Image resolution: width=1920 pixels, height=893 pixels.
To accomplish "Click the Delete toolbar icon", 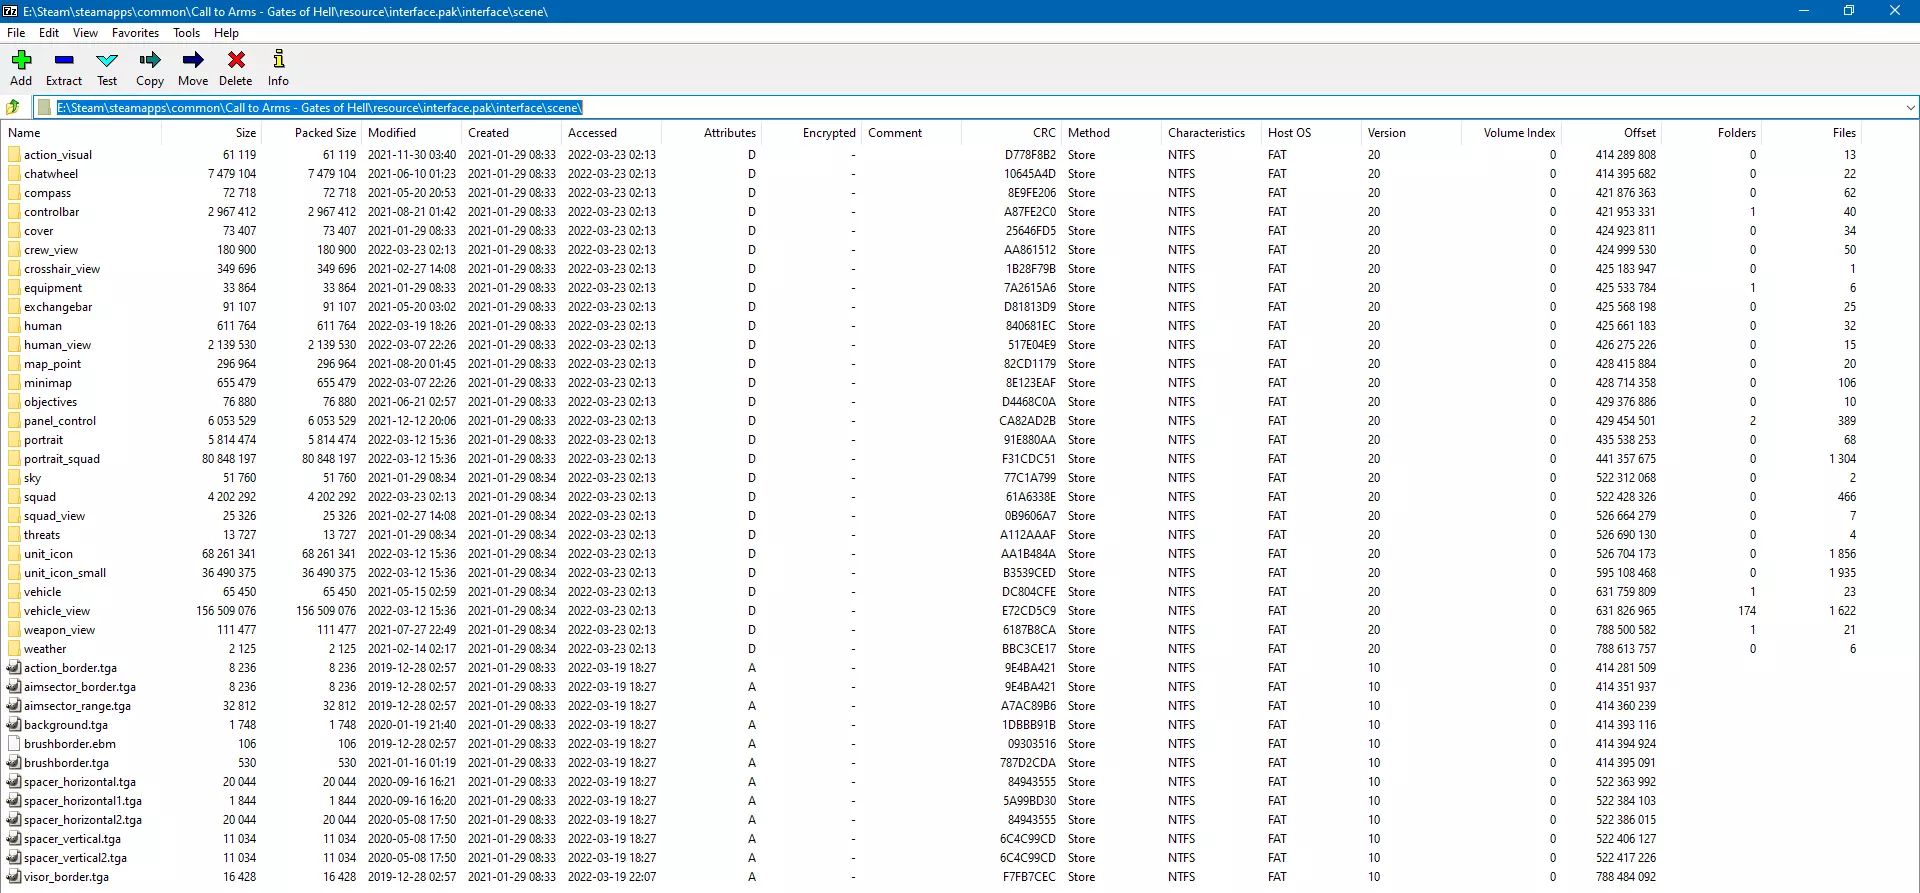I will tap(236, 60).
